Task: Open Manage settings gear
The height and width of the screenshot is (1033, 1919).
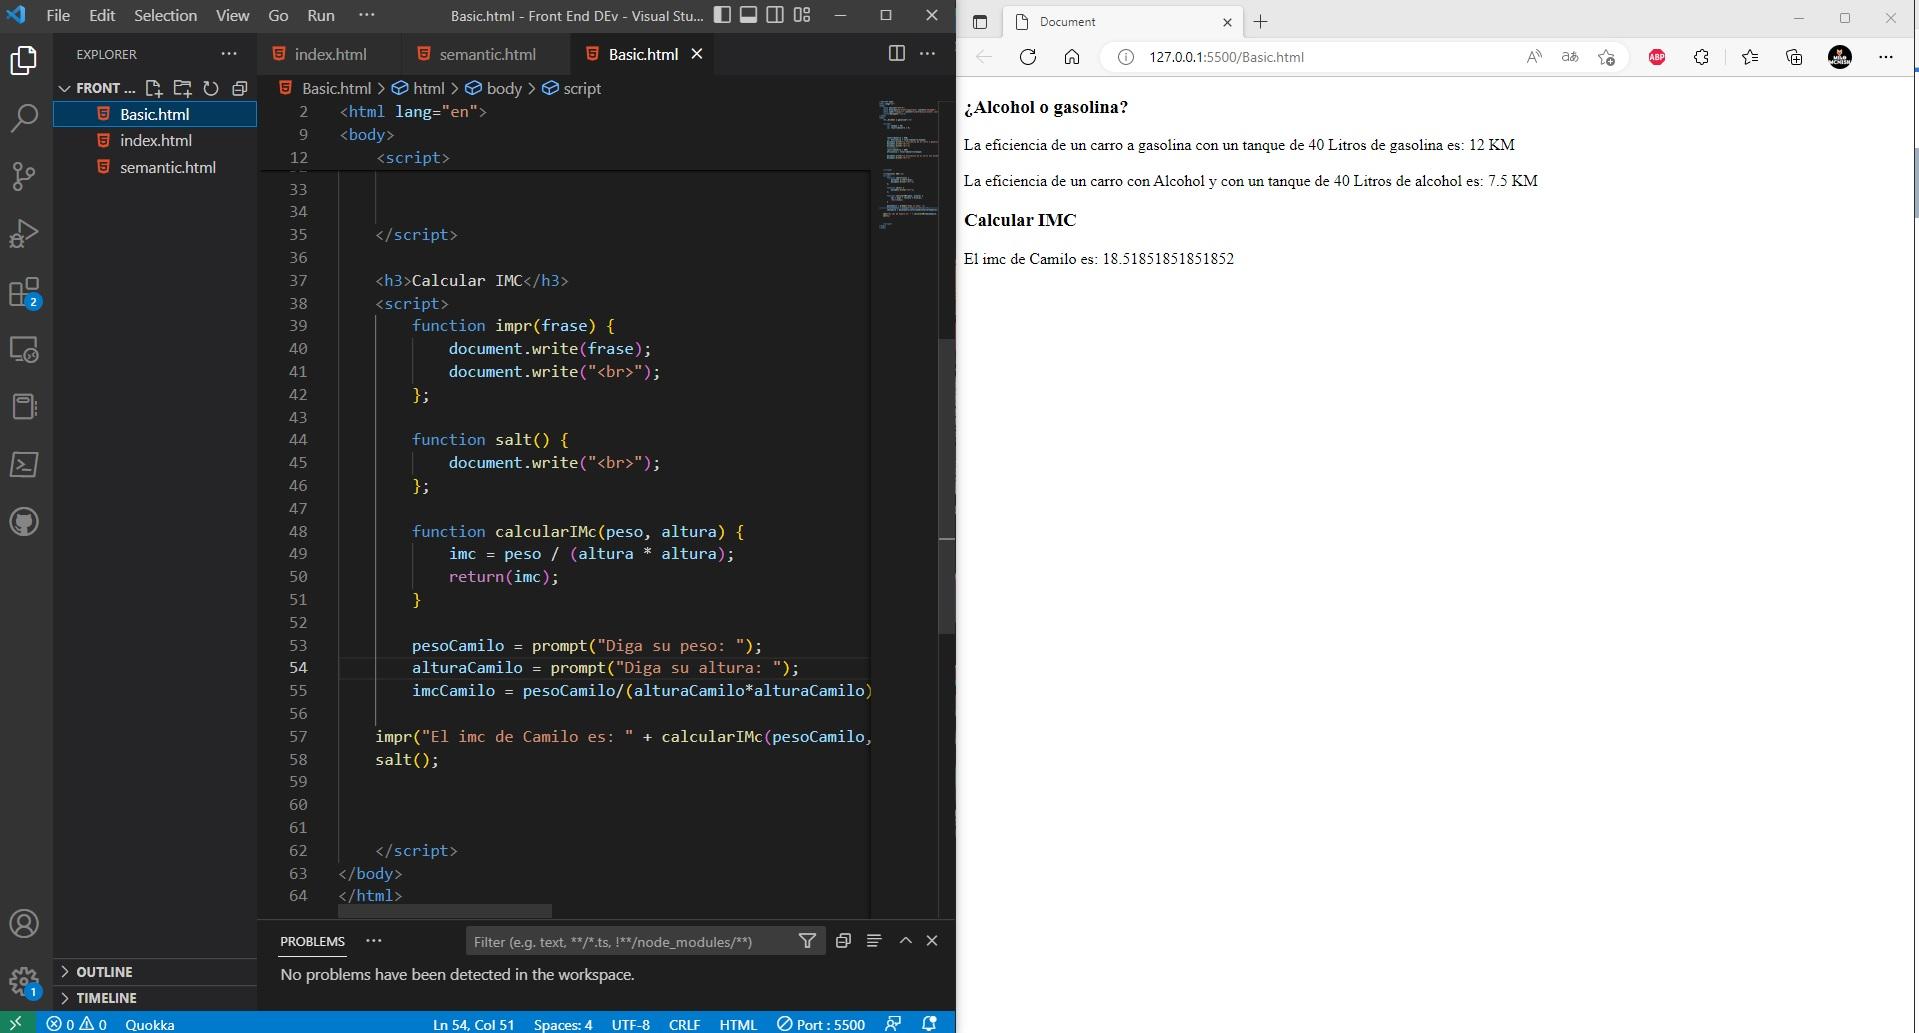Action: pos(24,981)
